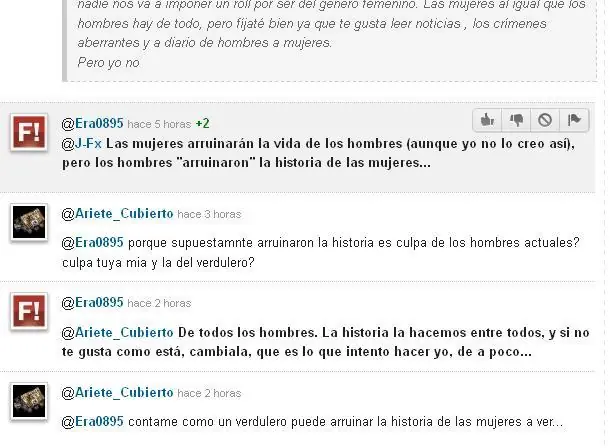Image resolution: width=610 pixels, height=448 pixels.
Task: Click the 'hace 3 horas' timestamp
Action: point(209,214)
